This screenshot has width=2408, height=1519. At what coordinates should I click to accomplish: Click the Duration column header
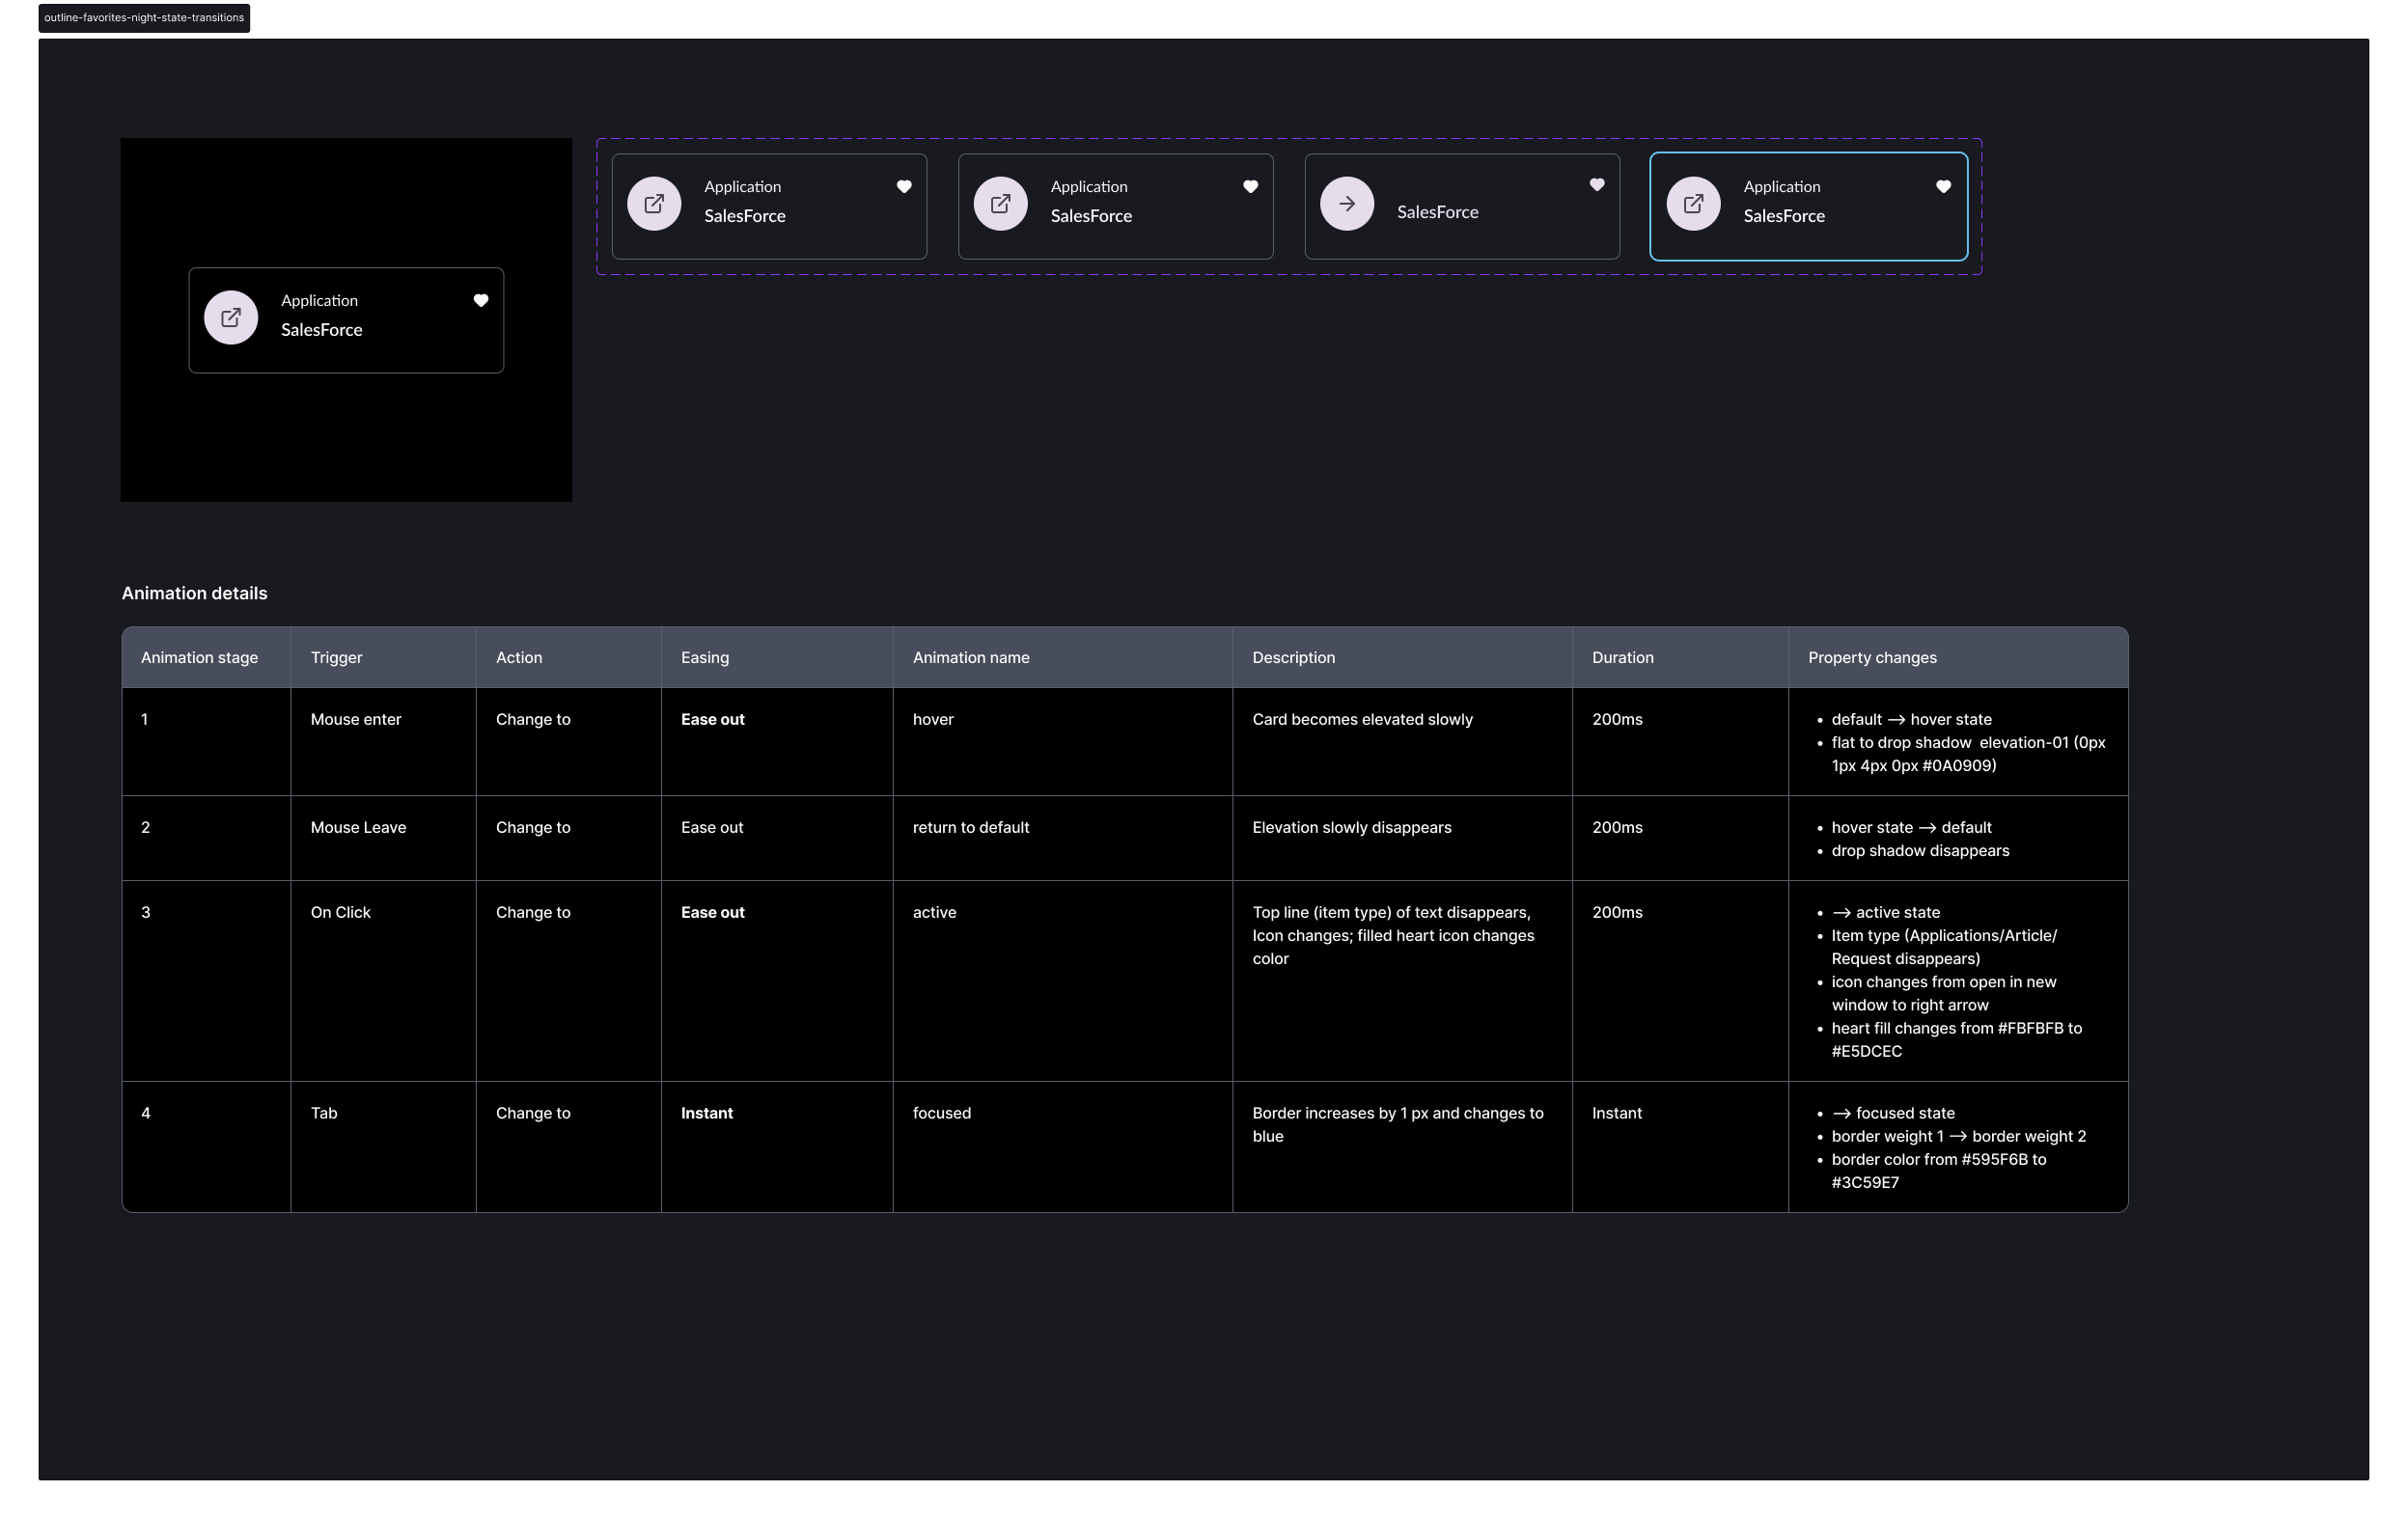tap(1622, 658)
